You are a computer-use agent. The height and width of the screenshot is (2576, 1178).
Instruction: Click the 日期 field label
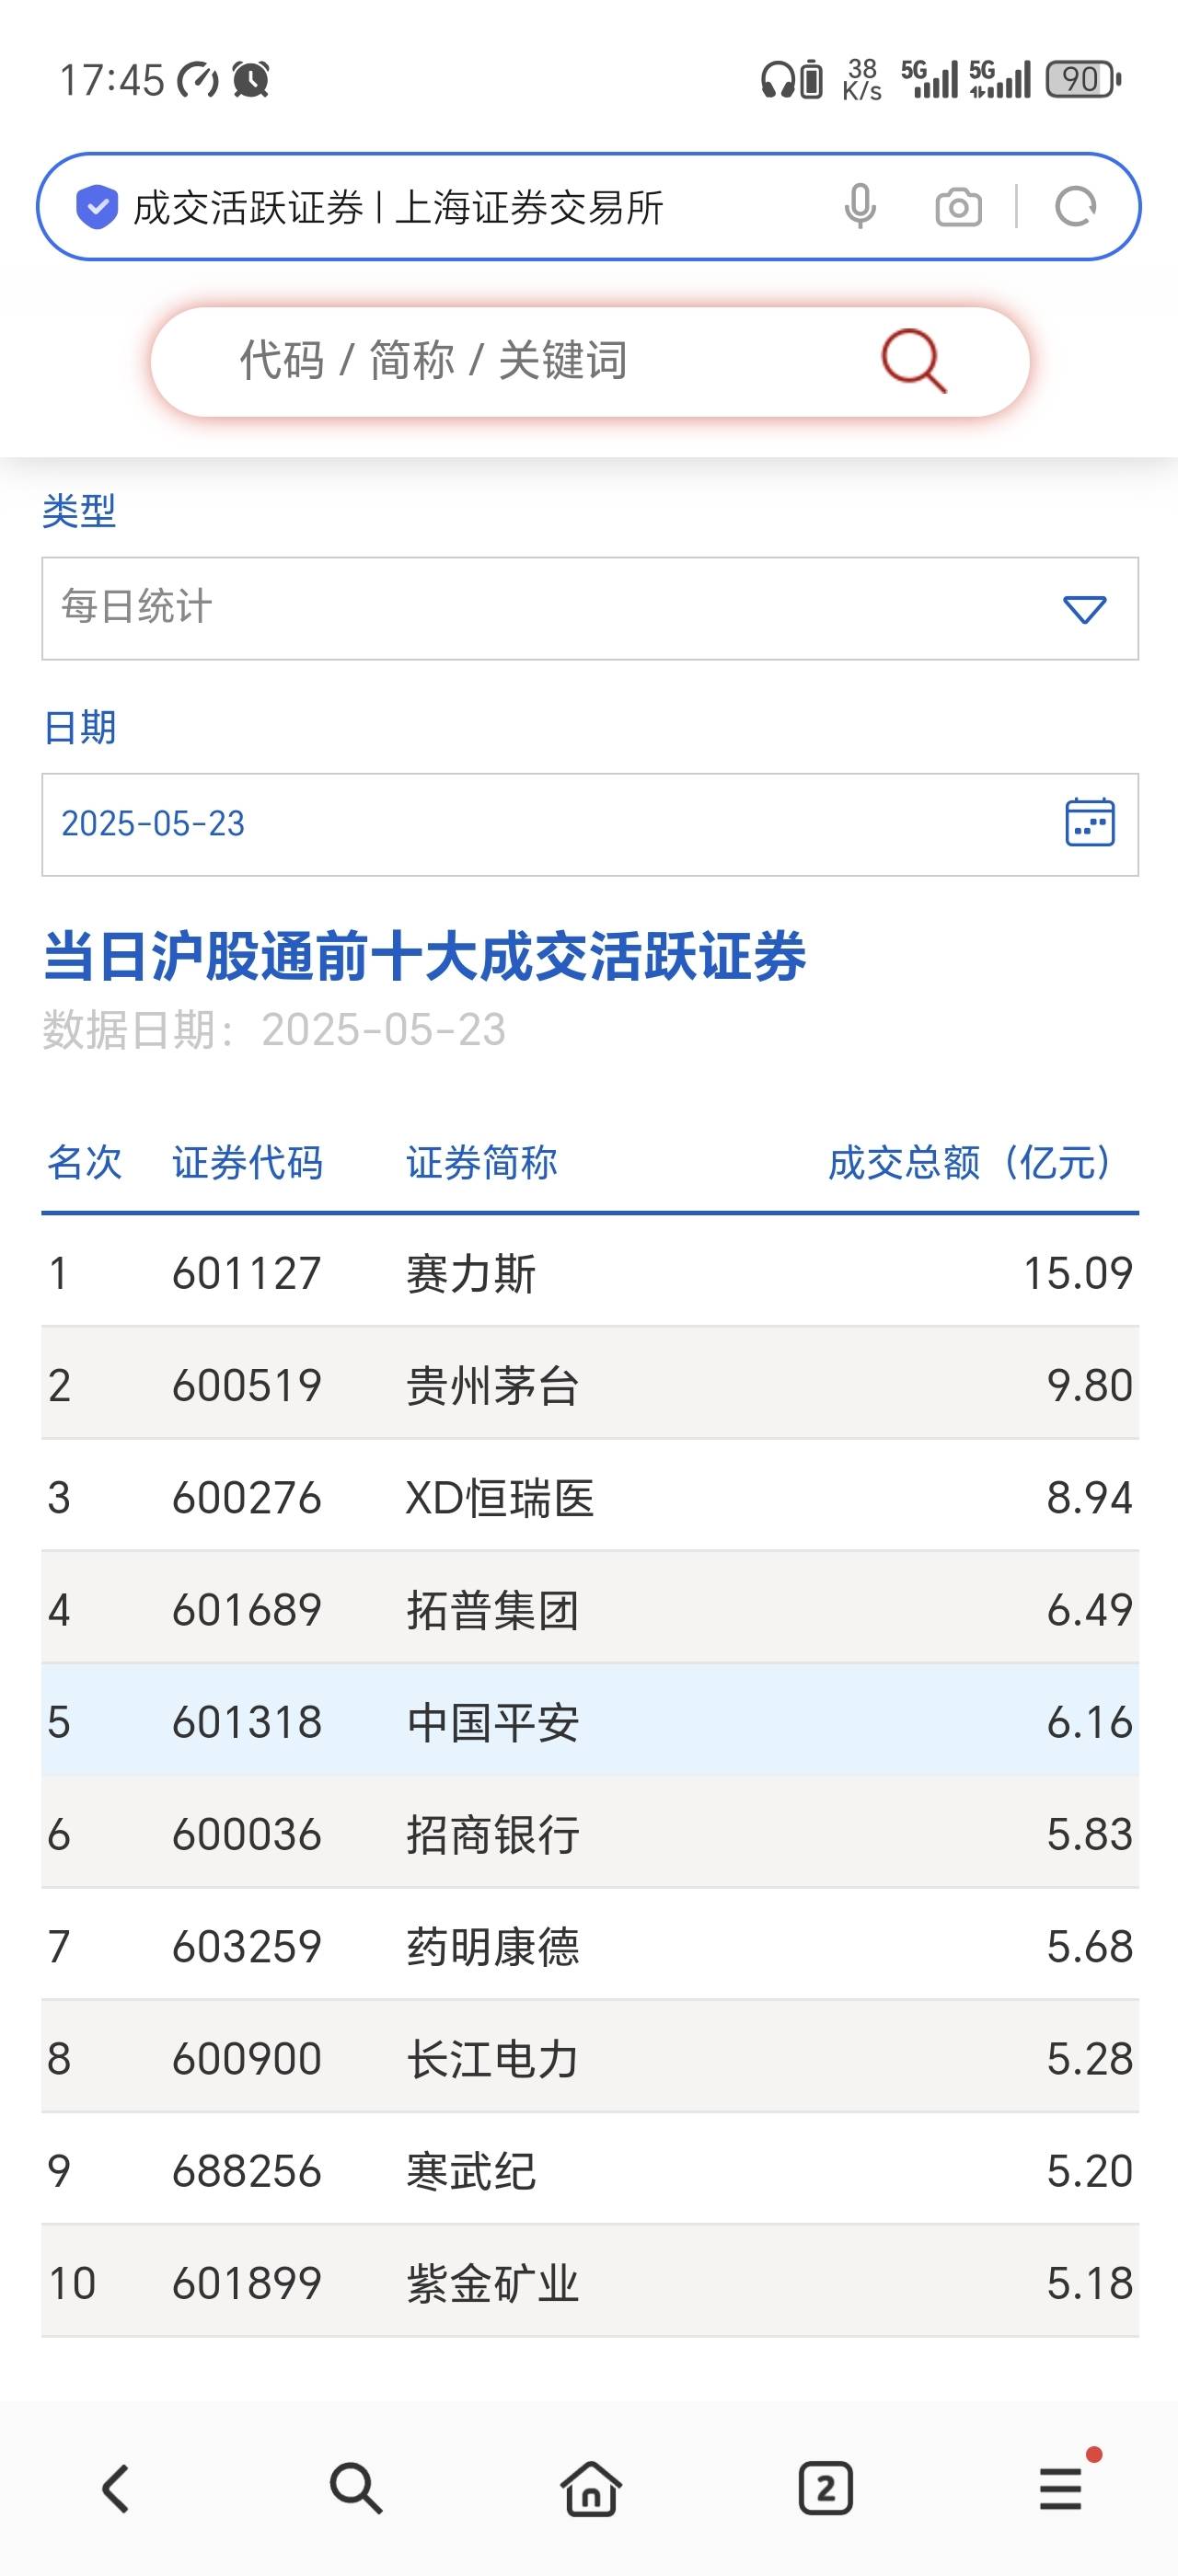click(x=79, y=727)
